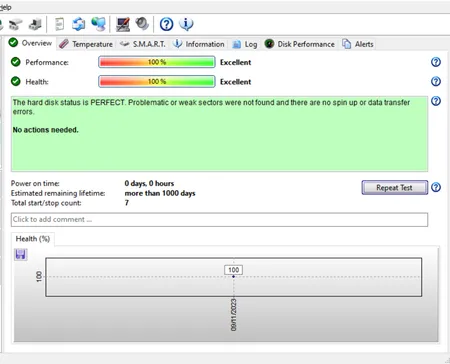Click the printer-like device toolbar icon
This screenshot has width=450, height=364.
(35, 24)
